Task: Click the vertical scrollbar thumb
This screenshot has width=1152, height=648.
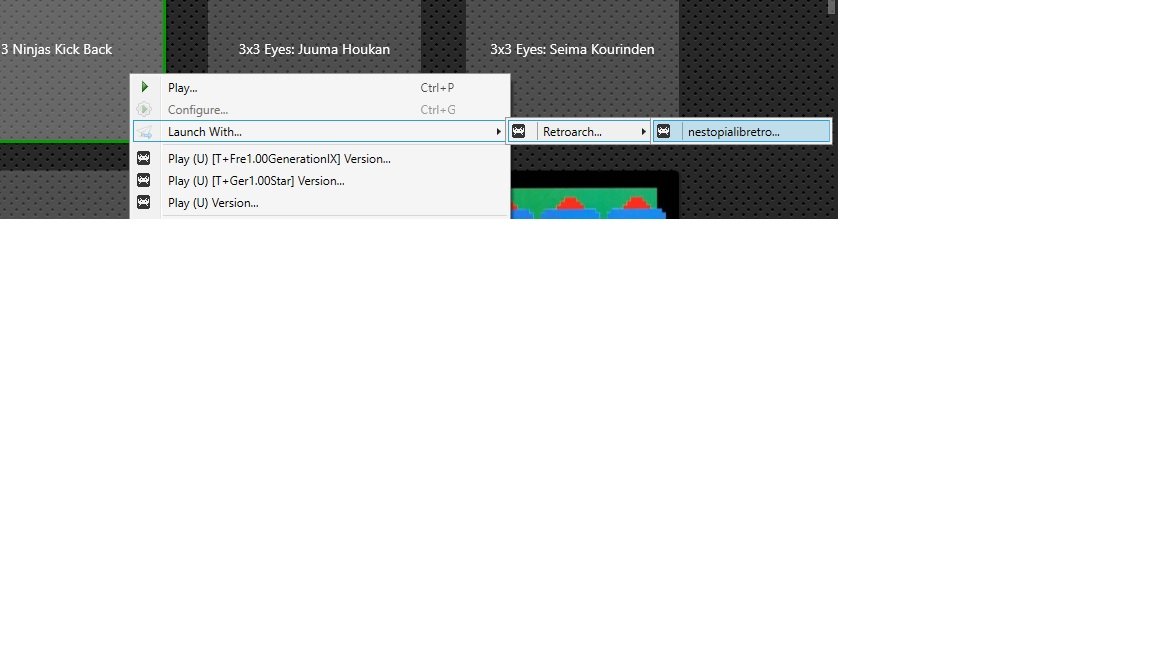Action: tap(832, 7)
